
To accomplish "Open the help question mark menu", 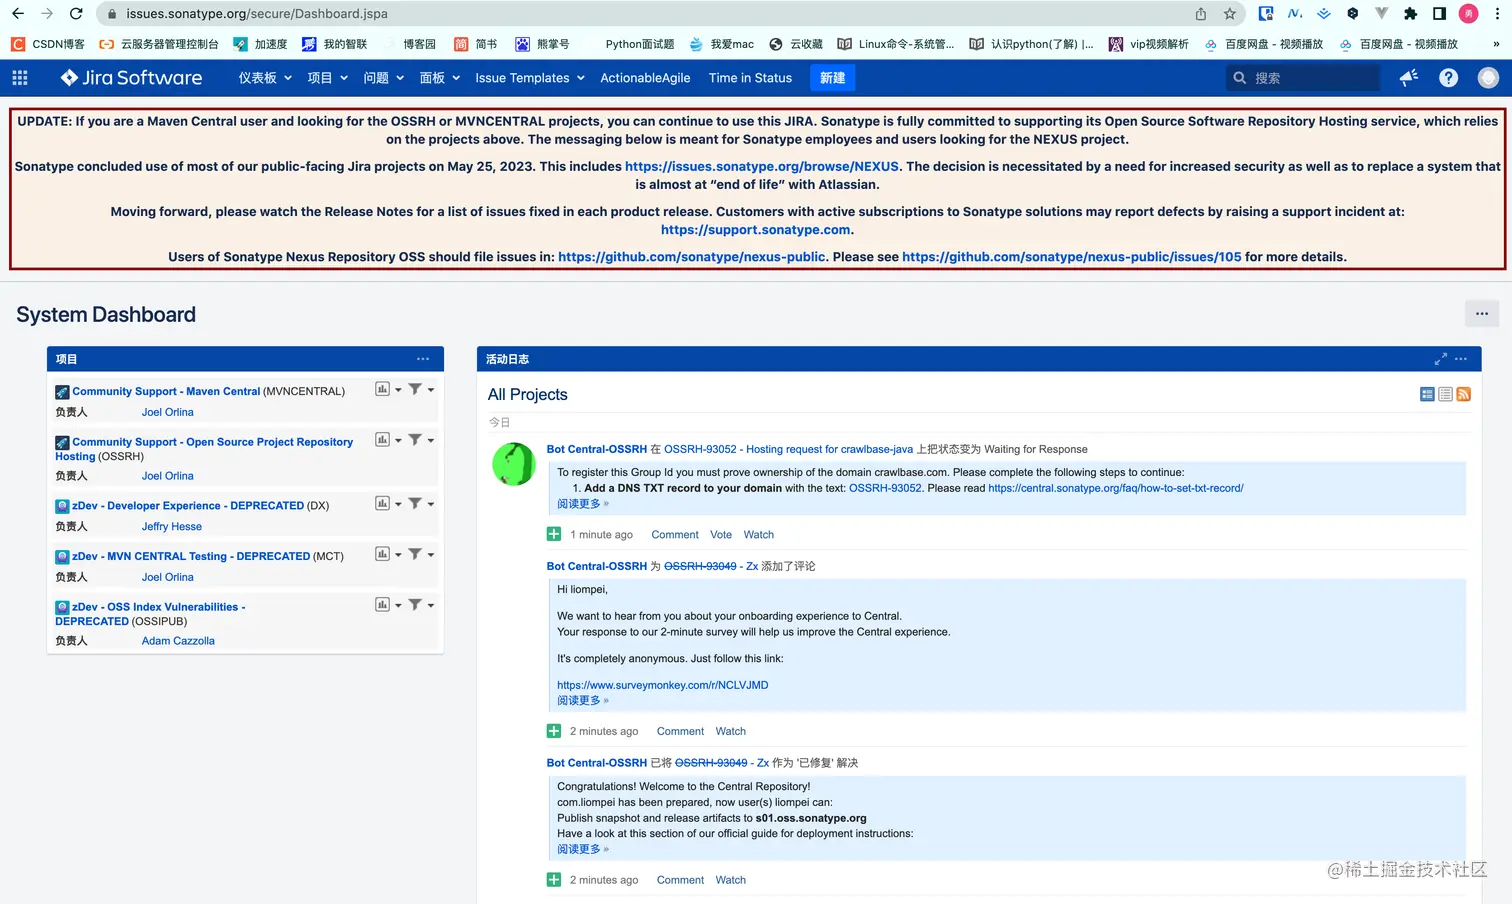I will click(1448, 78).
